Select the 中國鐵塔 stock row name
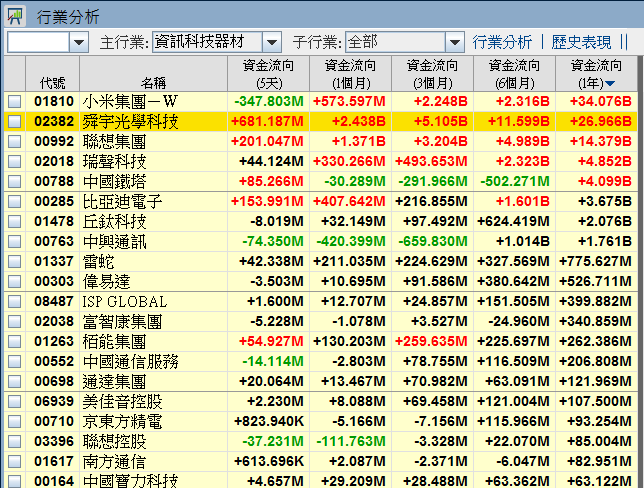Image resolution: width=644 pixels, height=488 pixels. pos(115,182)
